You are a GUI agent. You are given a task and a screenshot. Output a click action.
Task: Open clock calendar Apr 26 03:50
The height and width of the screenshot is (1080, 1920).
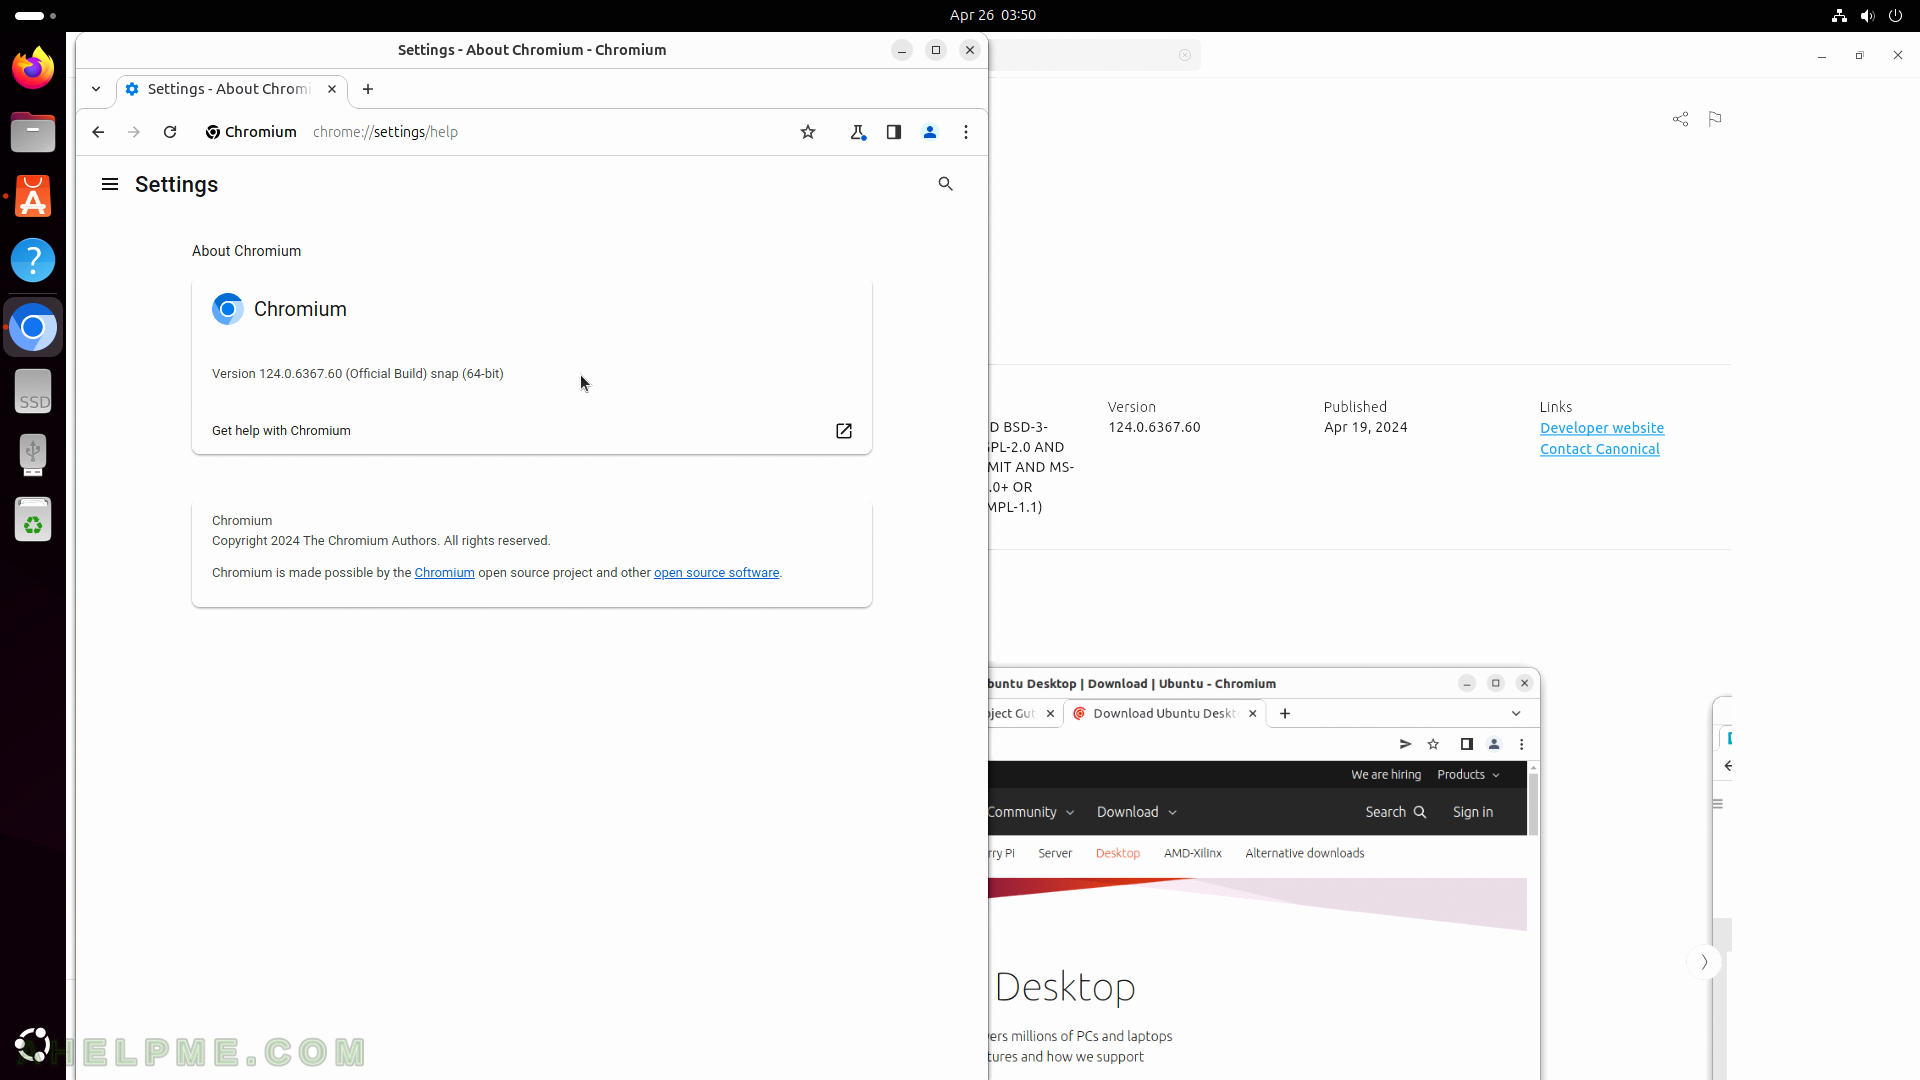[993, 15]
